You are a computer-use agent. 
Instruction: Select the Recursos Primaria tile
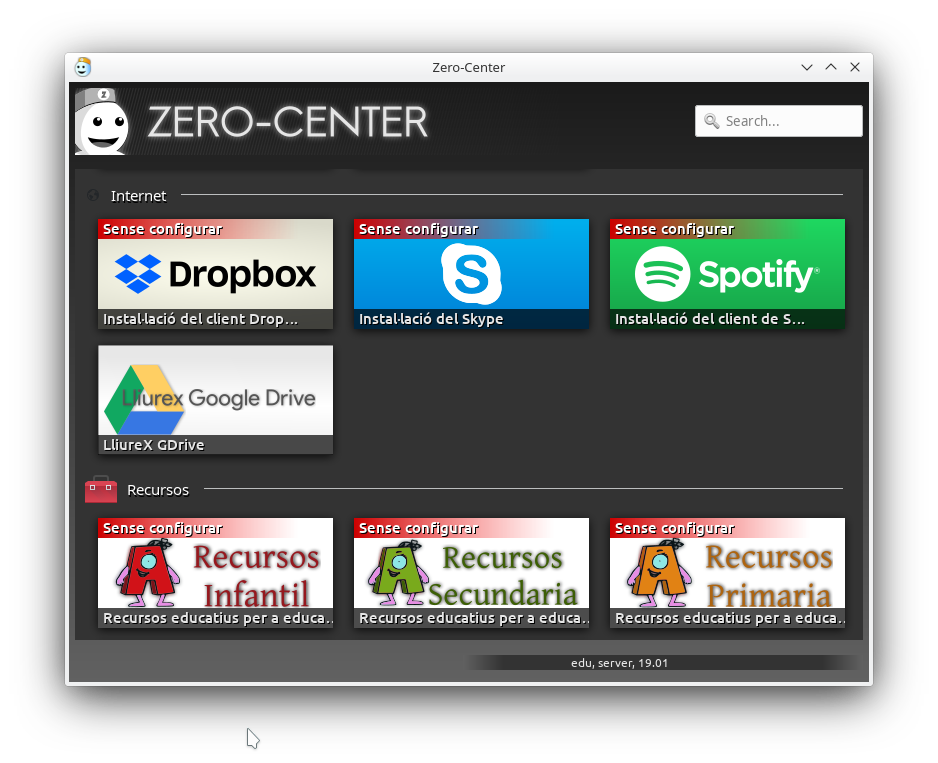(x=727, y=572)
